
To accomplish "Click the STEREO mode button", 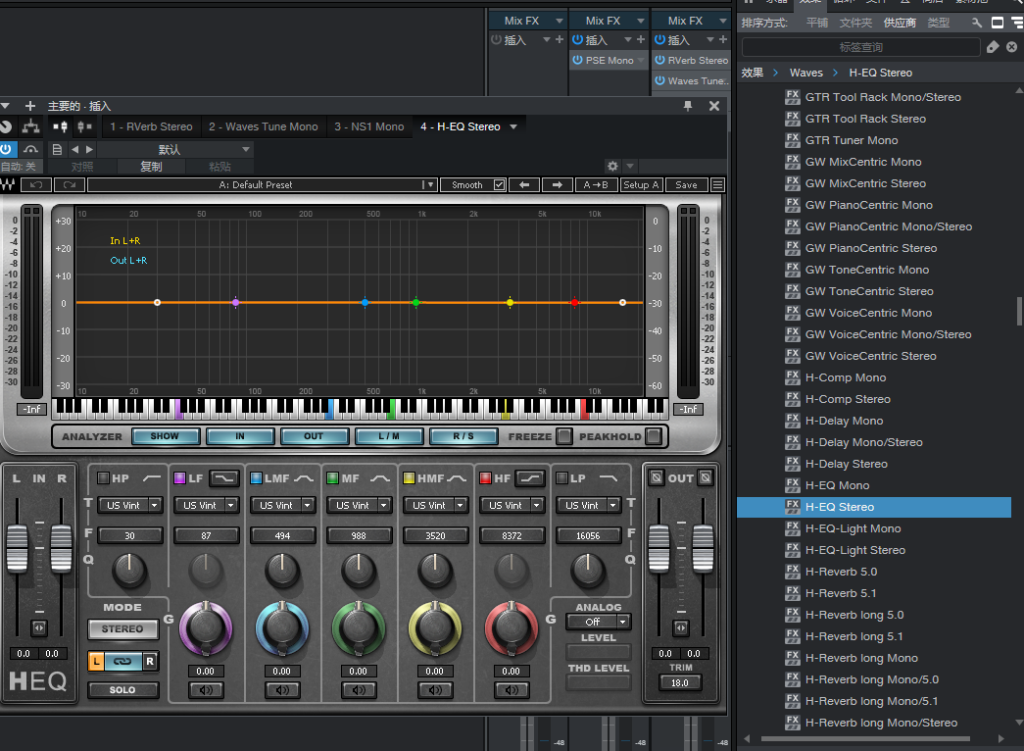I will point(123,629).
